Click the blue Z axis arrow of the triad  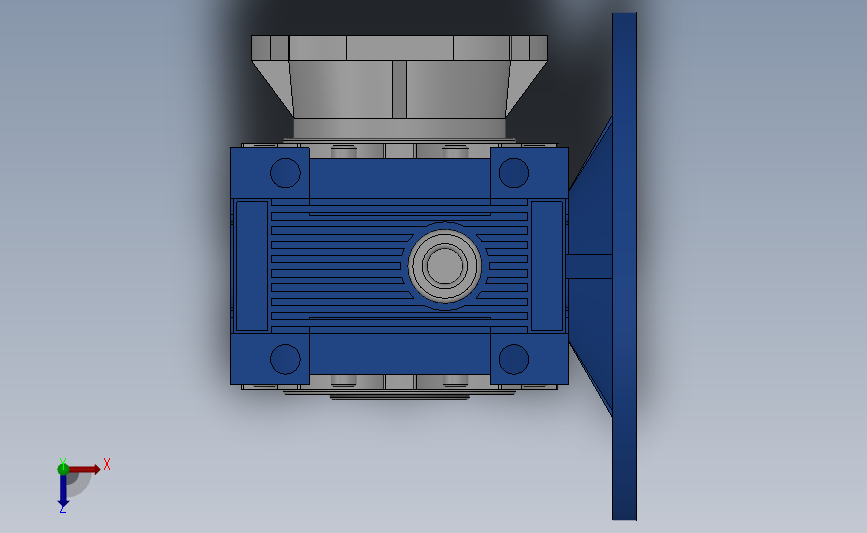tap(63, 490)
